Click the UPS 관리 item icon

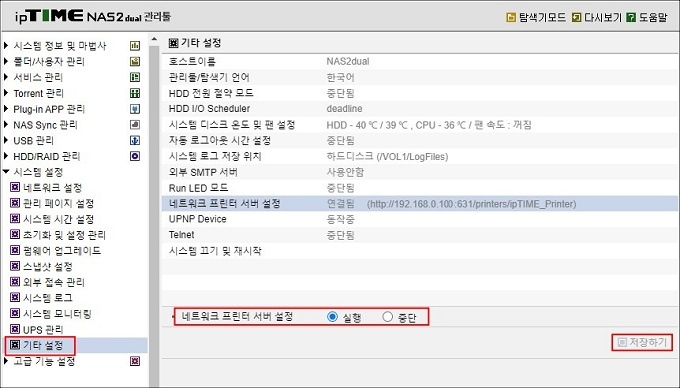15,329
